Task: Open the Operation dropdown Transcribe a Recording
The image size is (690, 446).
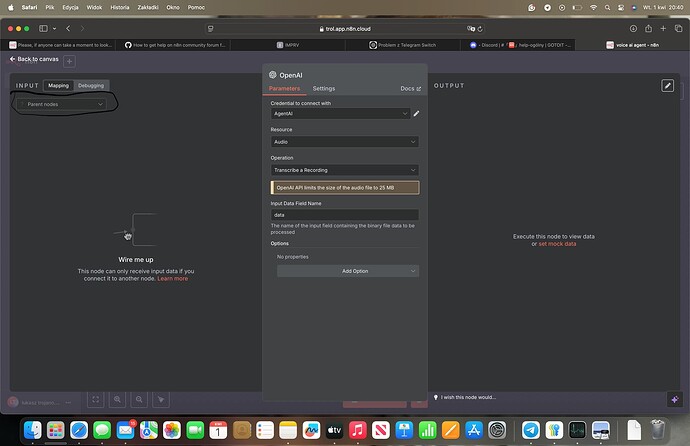Action: point(345,170)
